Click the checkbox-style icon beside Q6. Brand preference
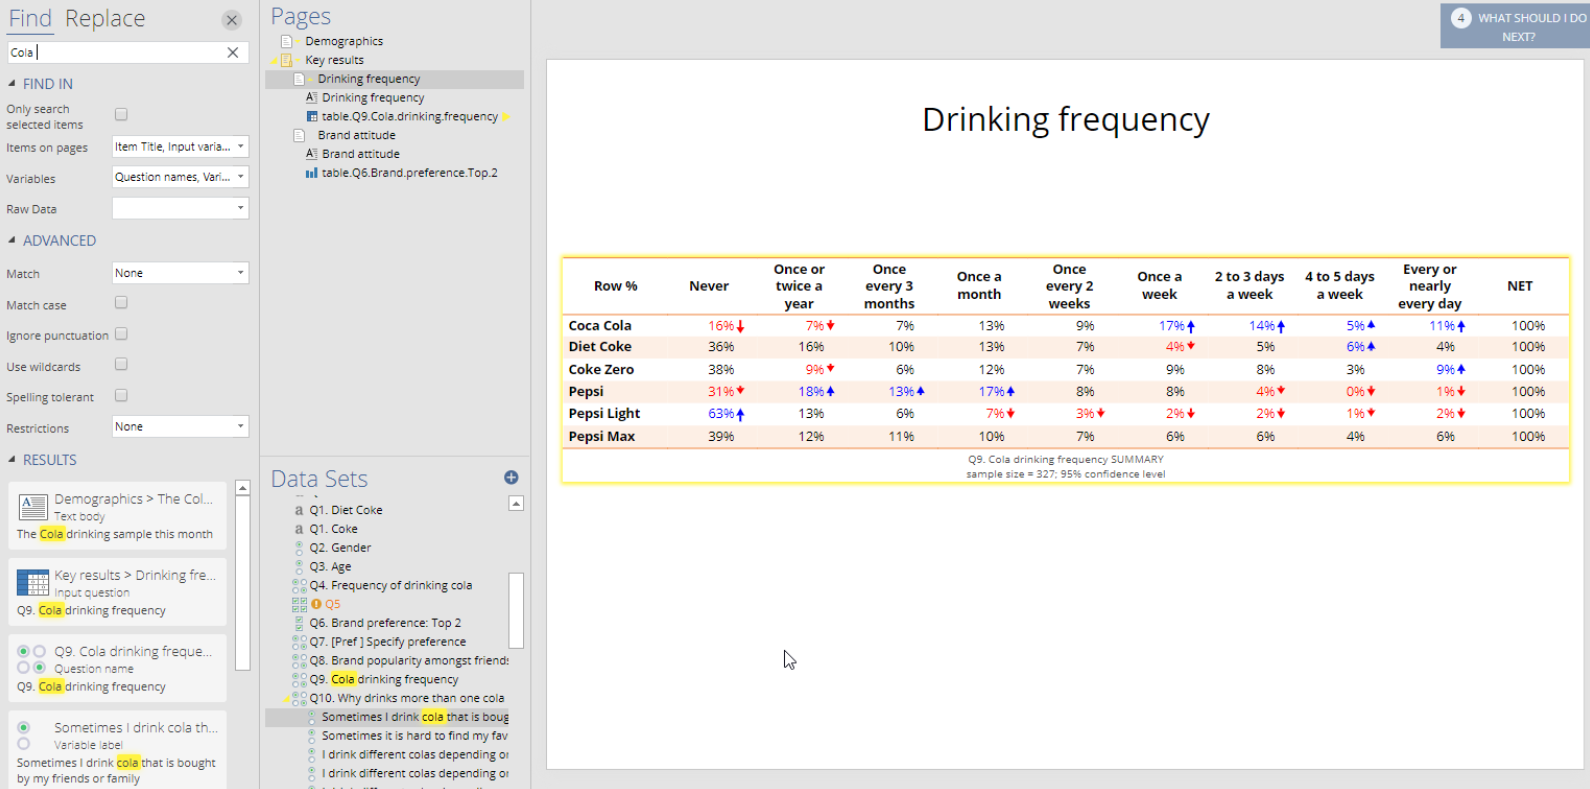Viewport: 1590px width, 789px height. pyautogui.click(x=299, y=623)
